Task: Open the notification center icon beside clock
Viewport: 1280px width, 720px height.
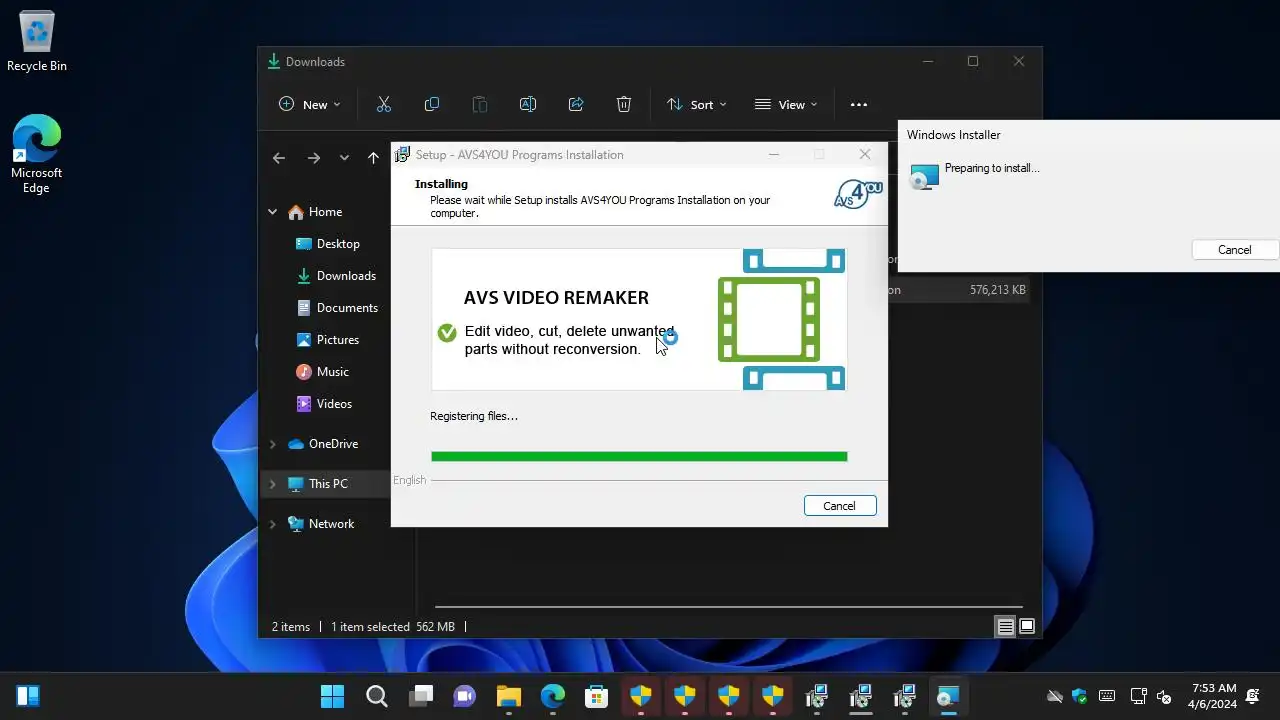Action: click(x=1253, y=696)
